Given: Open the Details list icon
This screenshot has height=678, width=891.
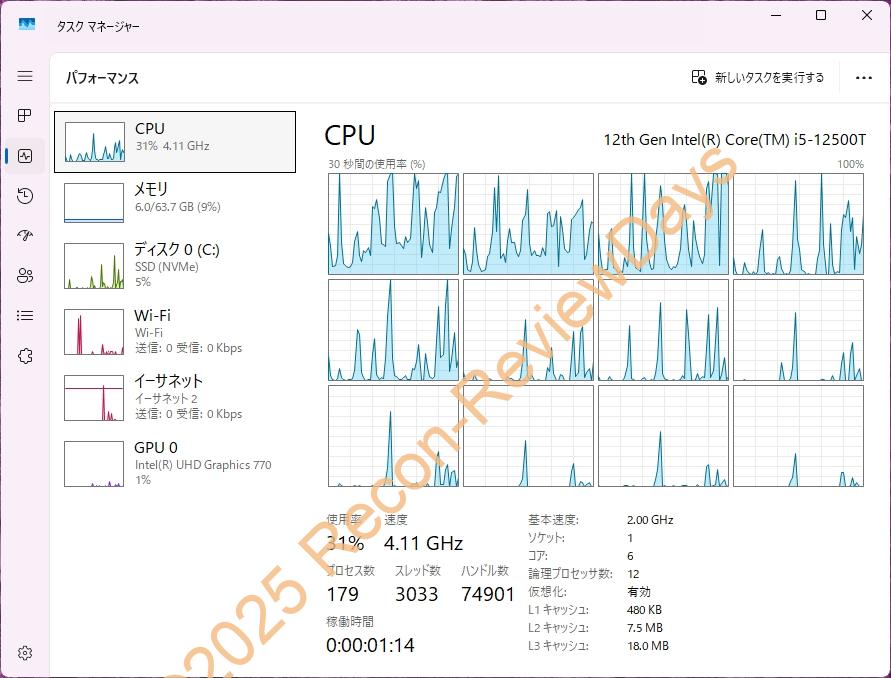Looking at the screenshot, I should [25, 316].
